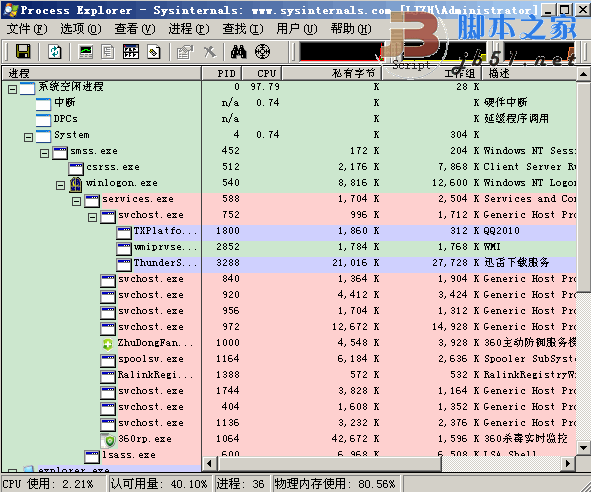Select the ZhuDongFan... process name
This screenshot has height=492, width=591.
155,343
